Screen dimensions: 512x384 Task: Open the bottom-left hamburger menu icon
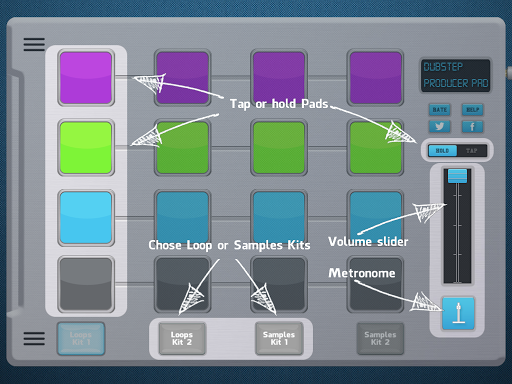point(34,338)
